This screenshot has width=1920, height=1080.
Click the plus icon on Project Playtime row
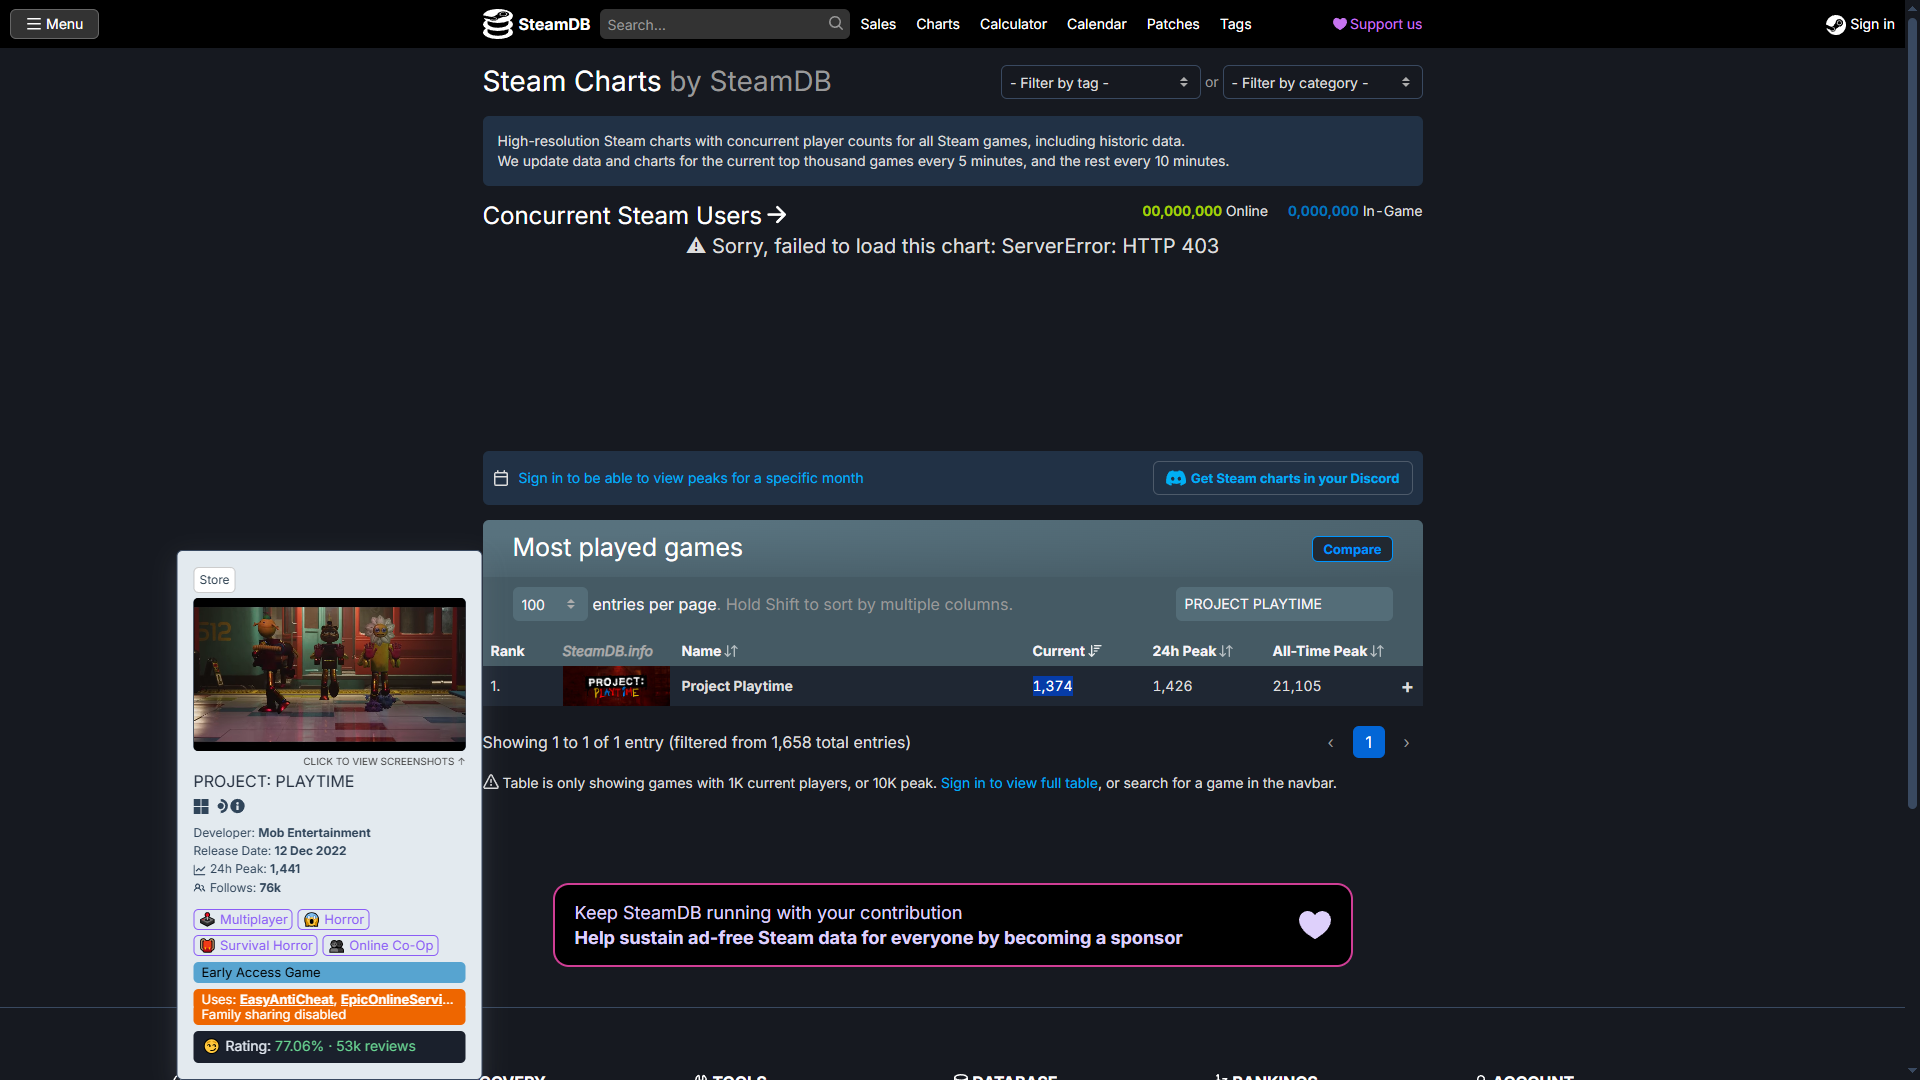coord(1407,687)
